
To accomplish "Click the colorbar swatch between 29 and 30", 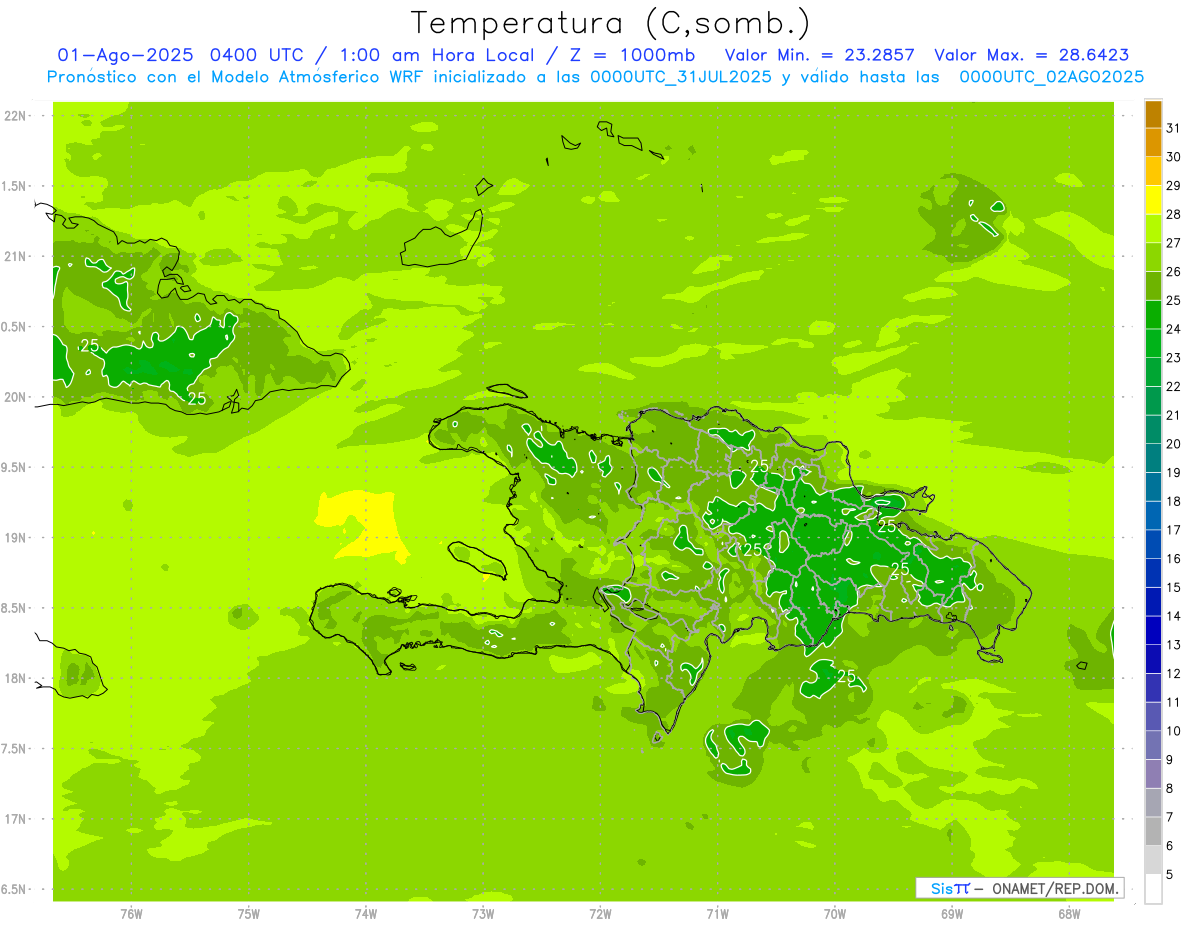I will (1153, 172).
